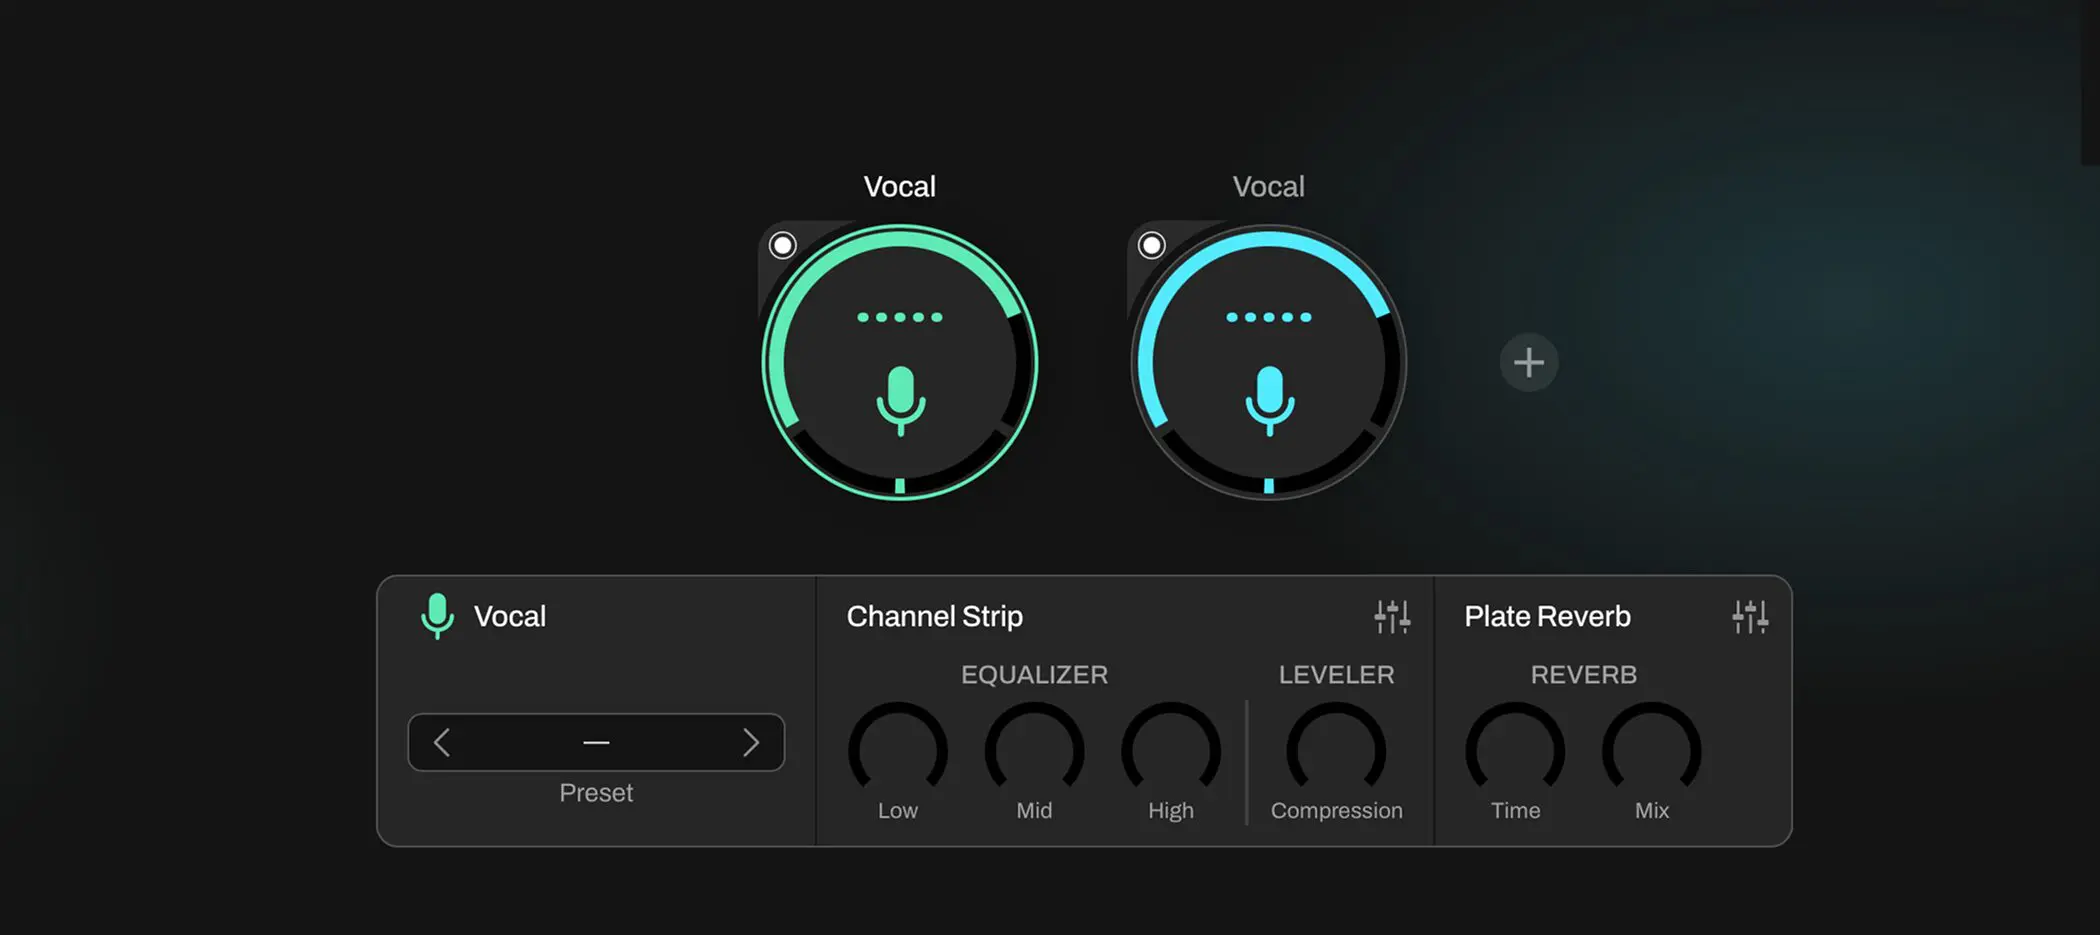Open the Preset selector field
The height and width of the screenshot is (935, 2100).
click(596, 742)
